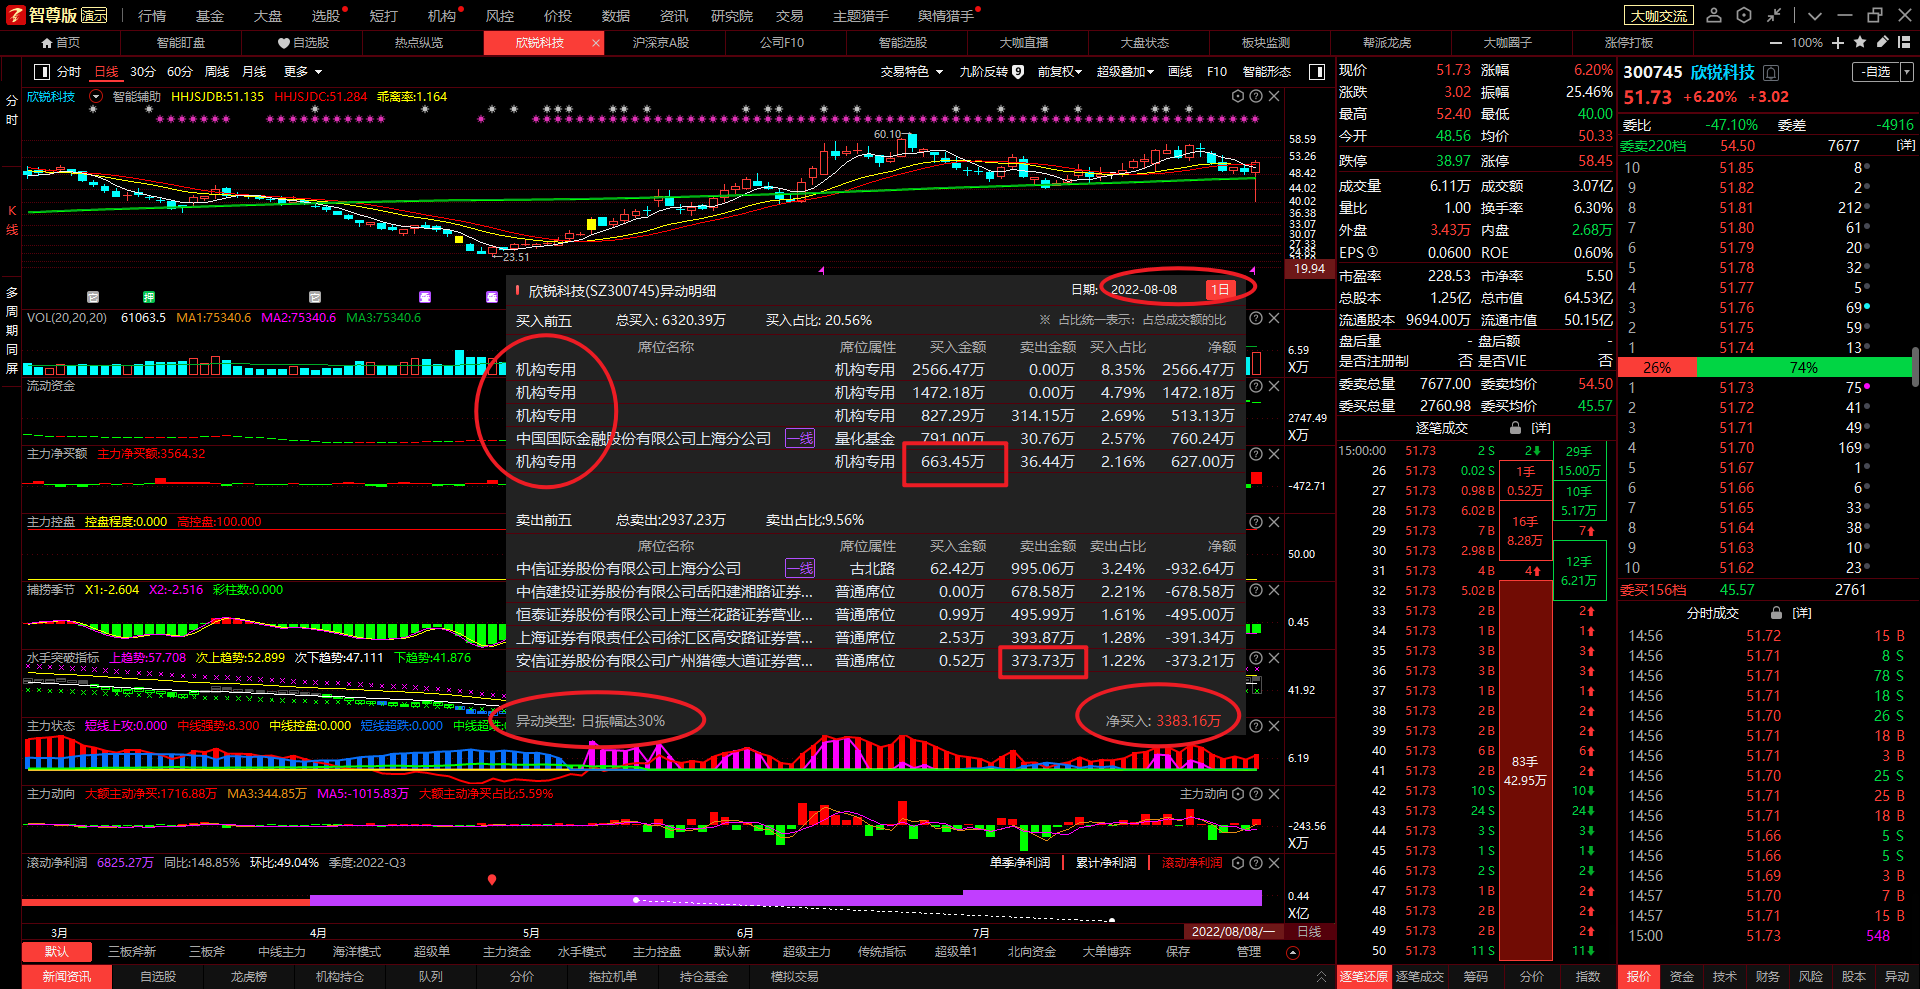Screen dimensions: 1920x989
Task: Click the 大咖交流 button
Action: pyautogui.click(x=1659, y=16)
